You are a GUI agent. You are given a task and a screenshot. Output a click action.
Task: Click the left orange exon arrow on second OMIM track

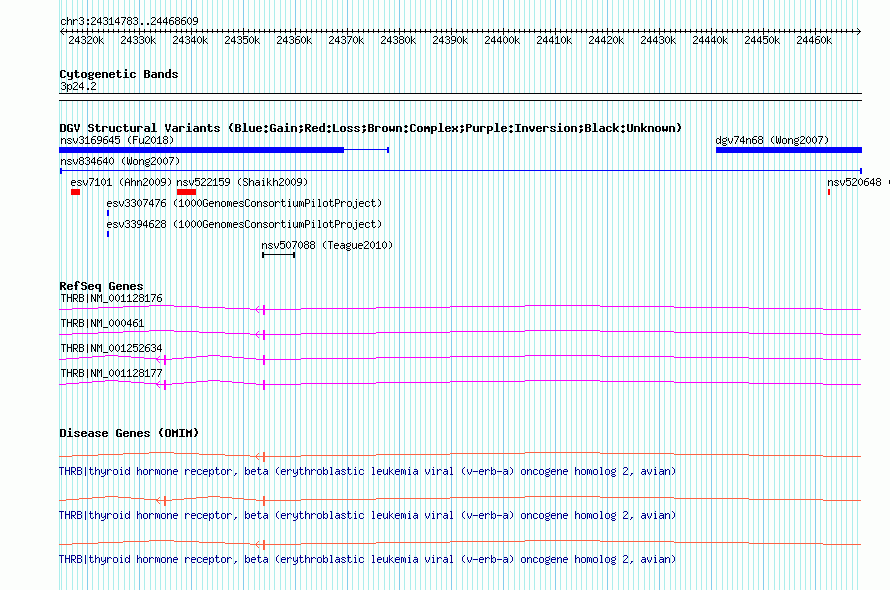[x=161, y=500]
